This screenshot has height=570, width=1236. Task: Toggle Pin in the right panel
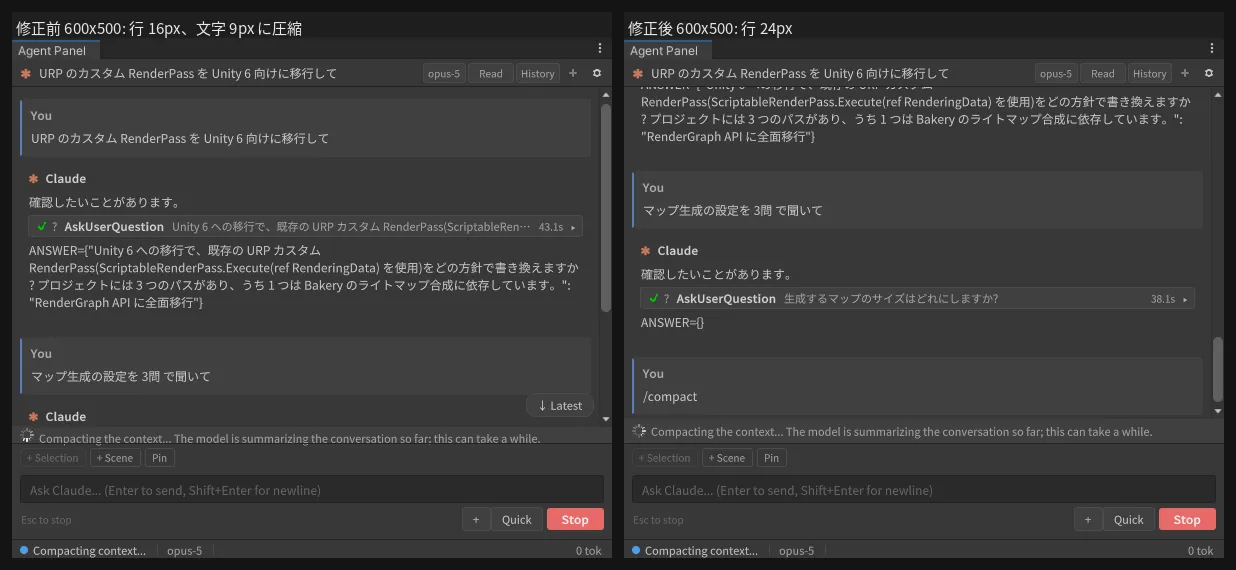pos(772,458)
